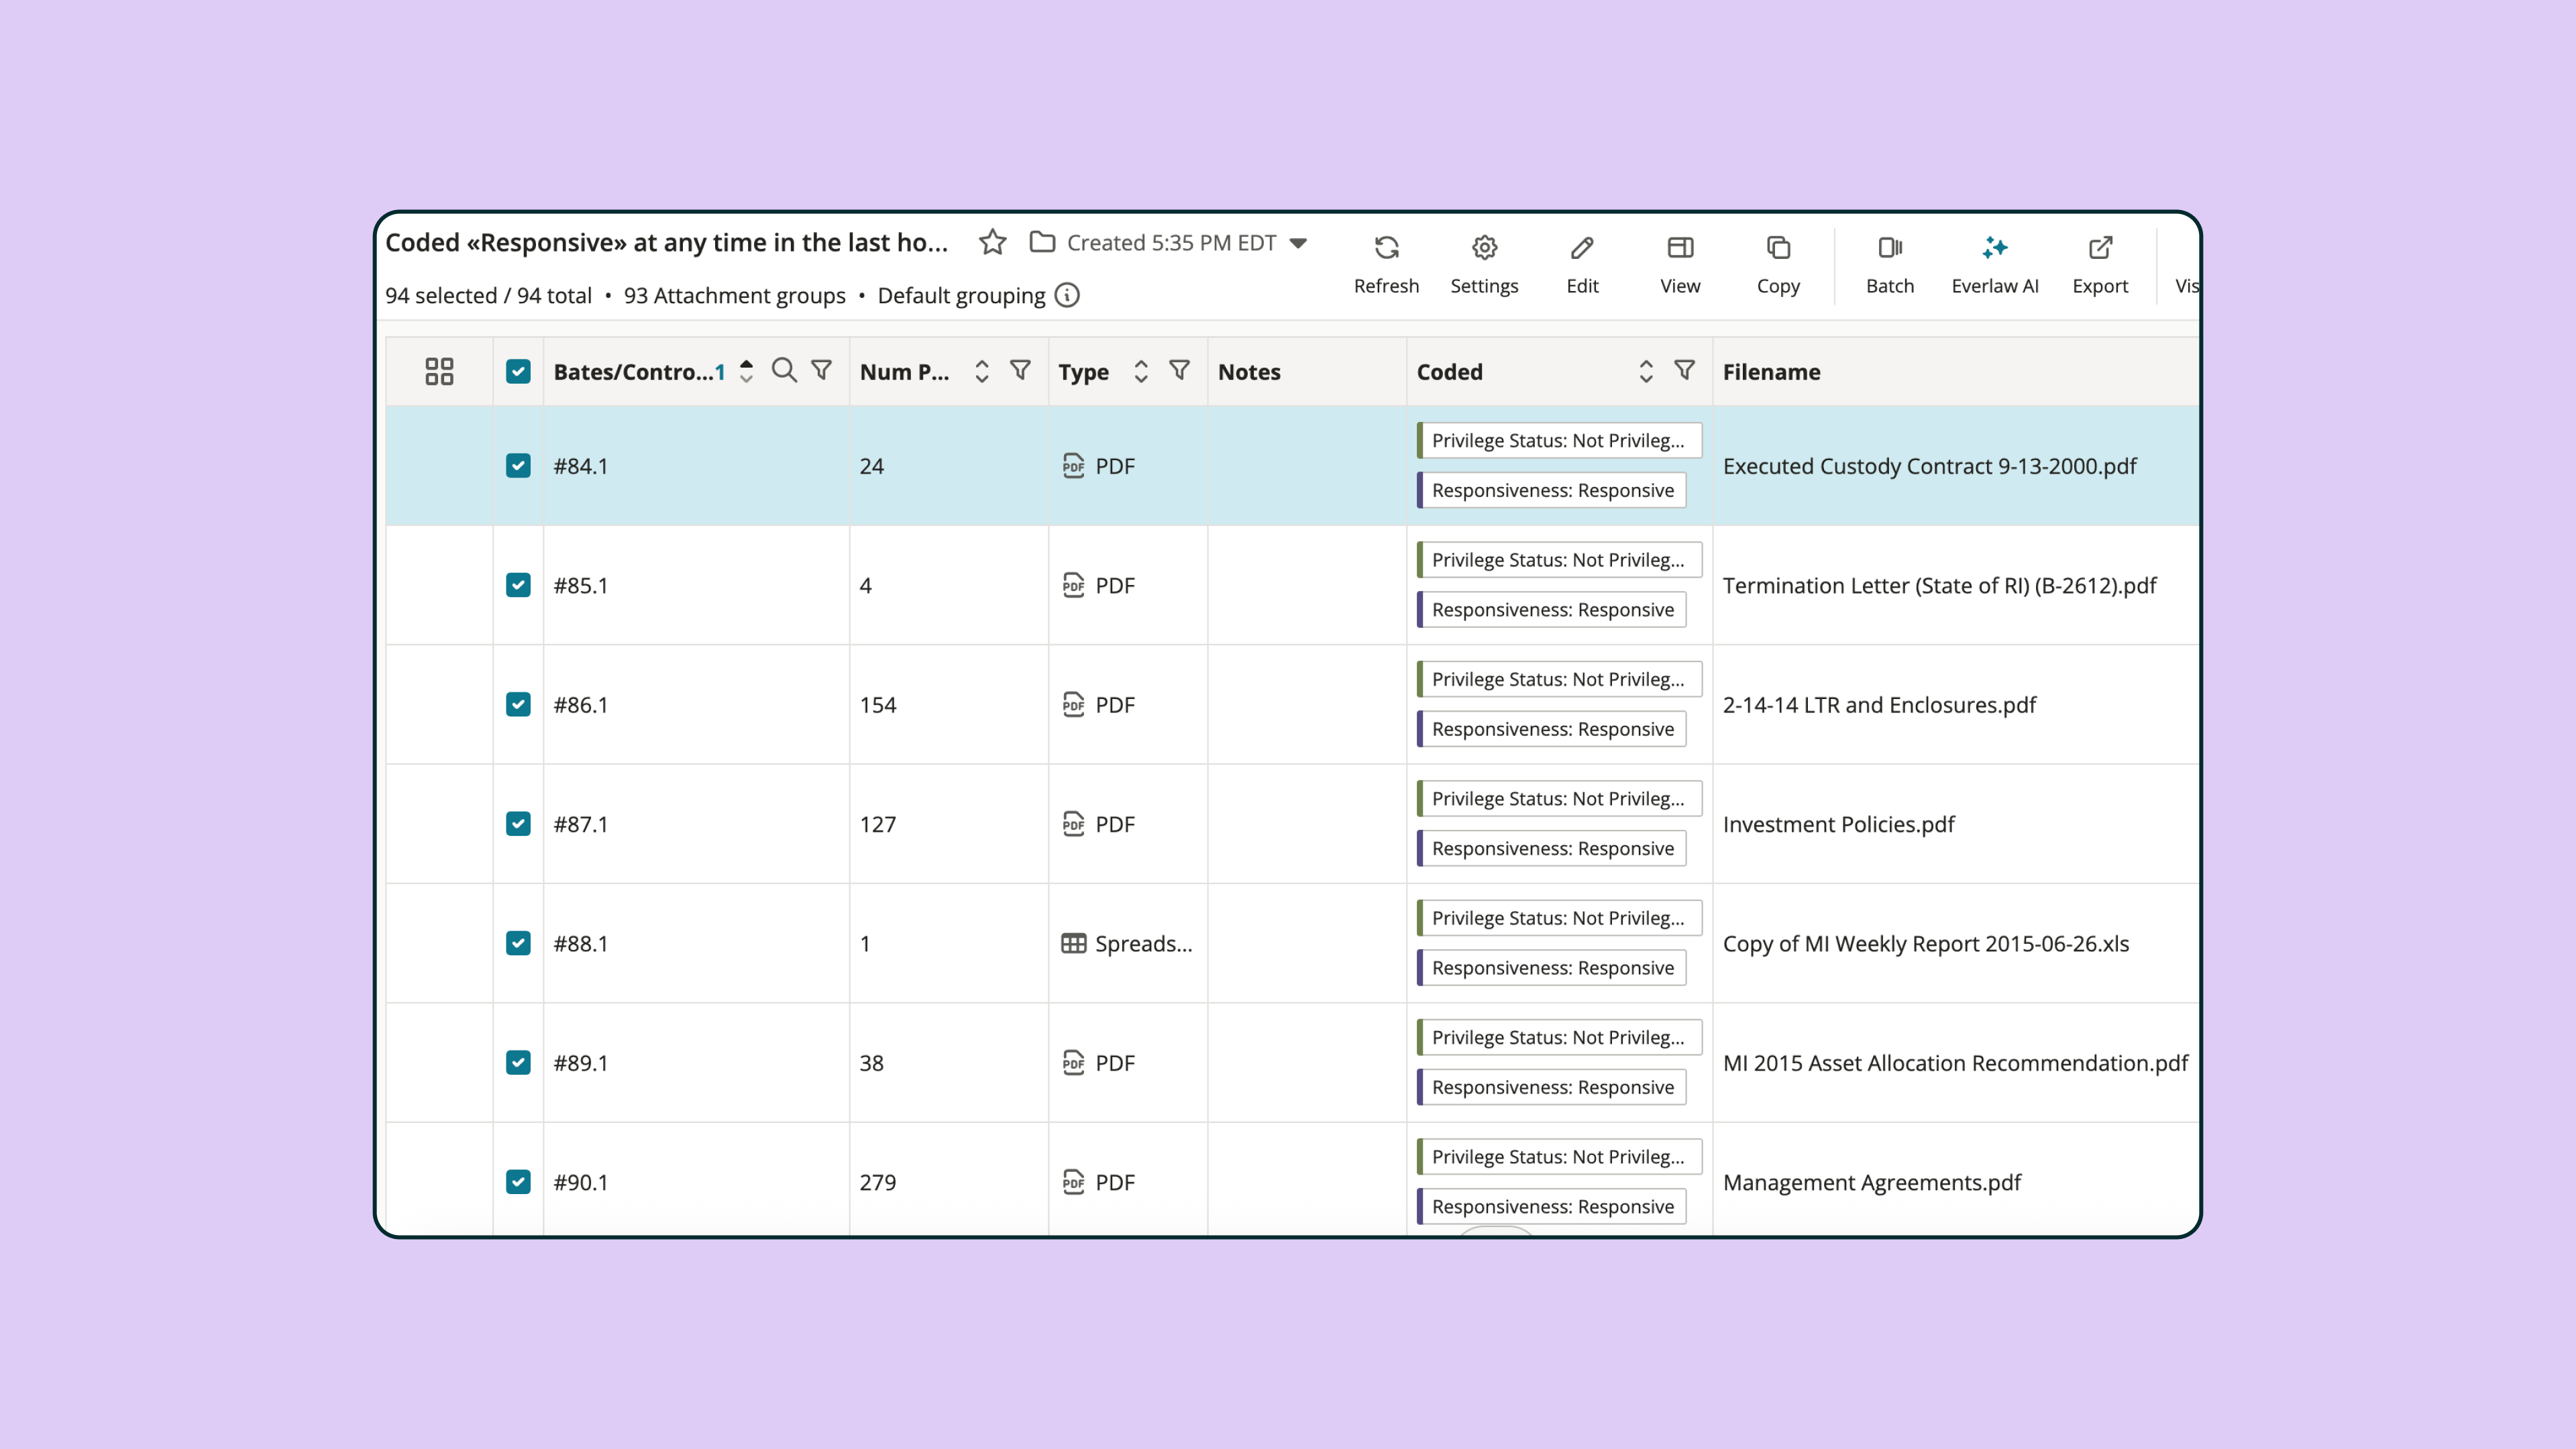2576x1449 pixels.
Task: Star this search as favorite
Action: (x=992, y=242)
